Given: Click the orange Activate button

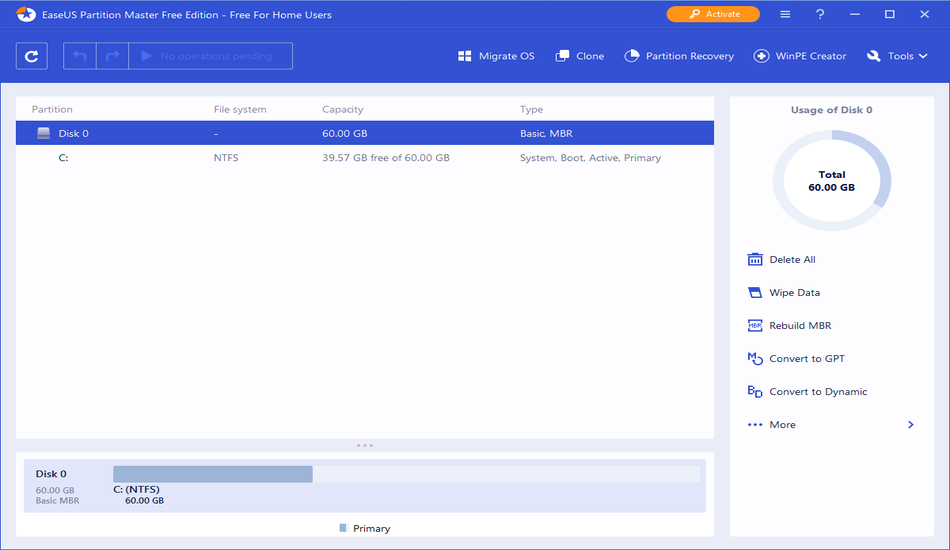Looking at the screenshot, I should (713, 14).
